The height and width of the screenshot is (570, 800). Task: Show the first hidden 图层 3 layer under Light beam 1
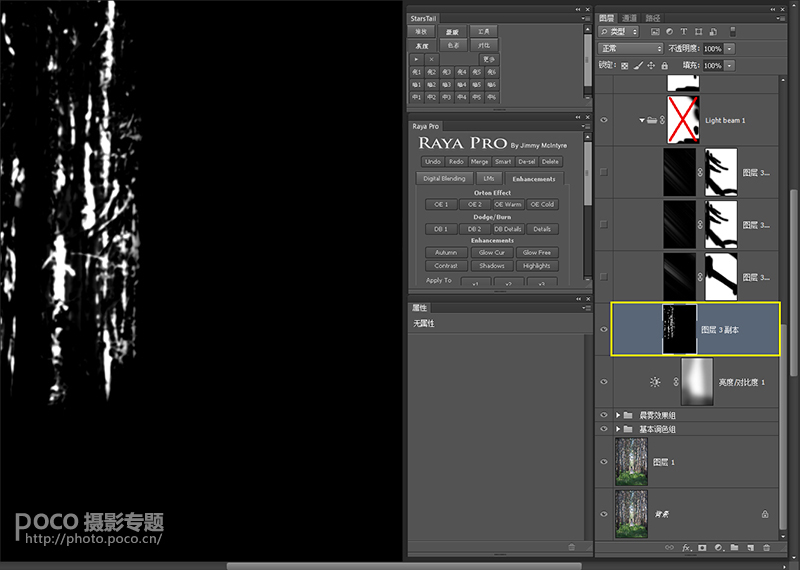coord(604,172)
